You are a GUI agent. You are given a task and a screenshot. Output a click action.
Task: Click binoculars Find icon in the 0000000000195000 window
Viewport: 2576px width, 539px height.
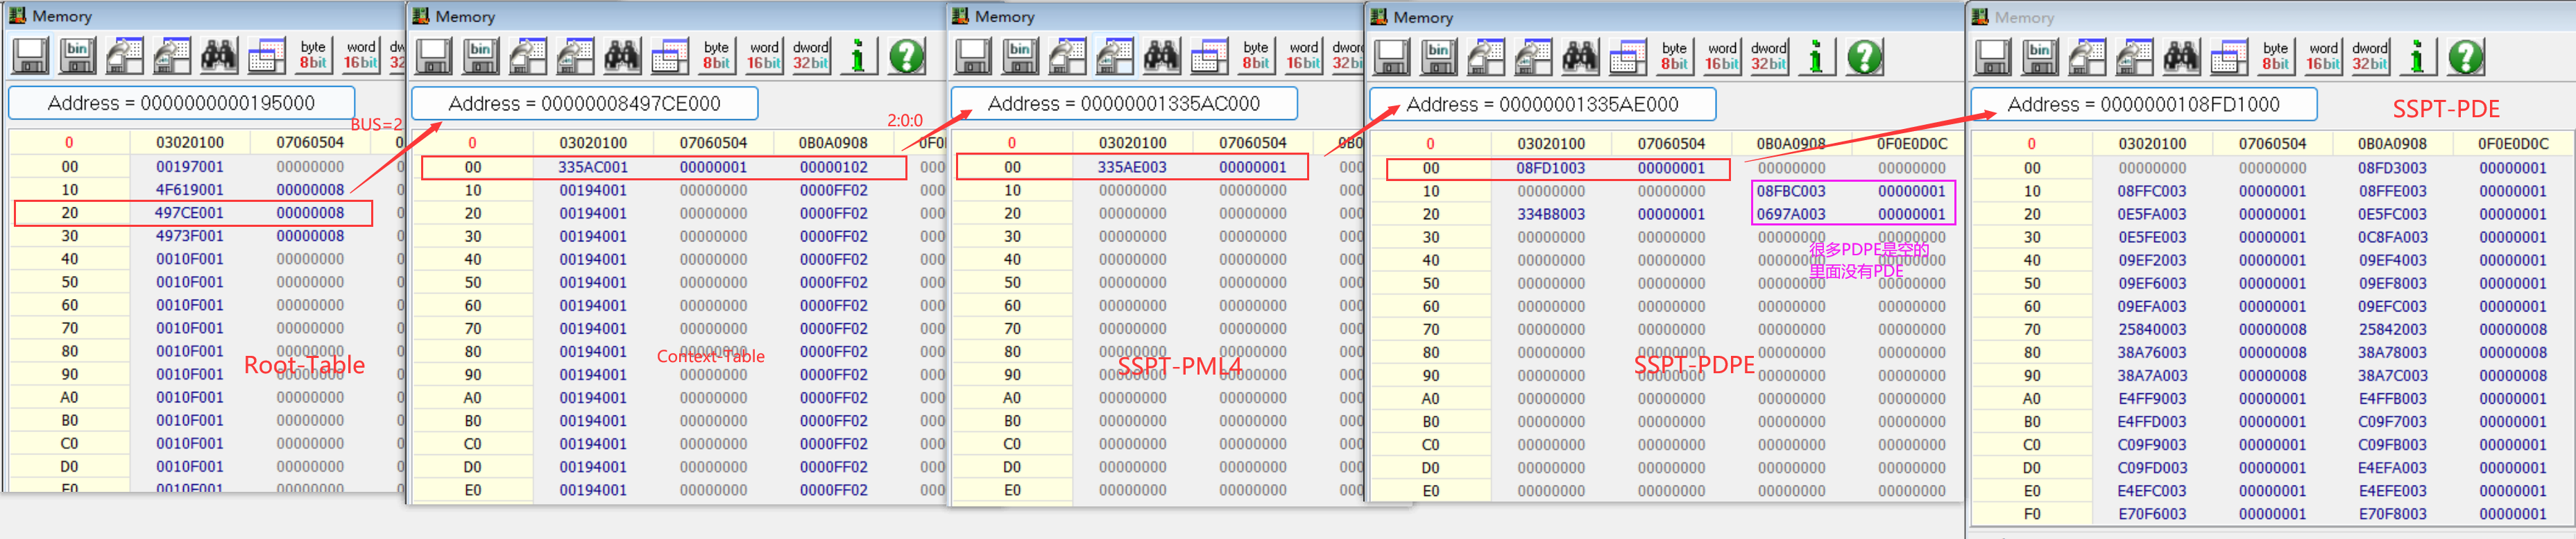coord(219,56)
